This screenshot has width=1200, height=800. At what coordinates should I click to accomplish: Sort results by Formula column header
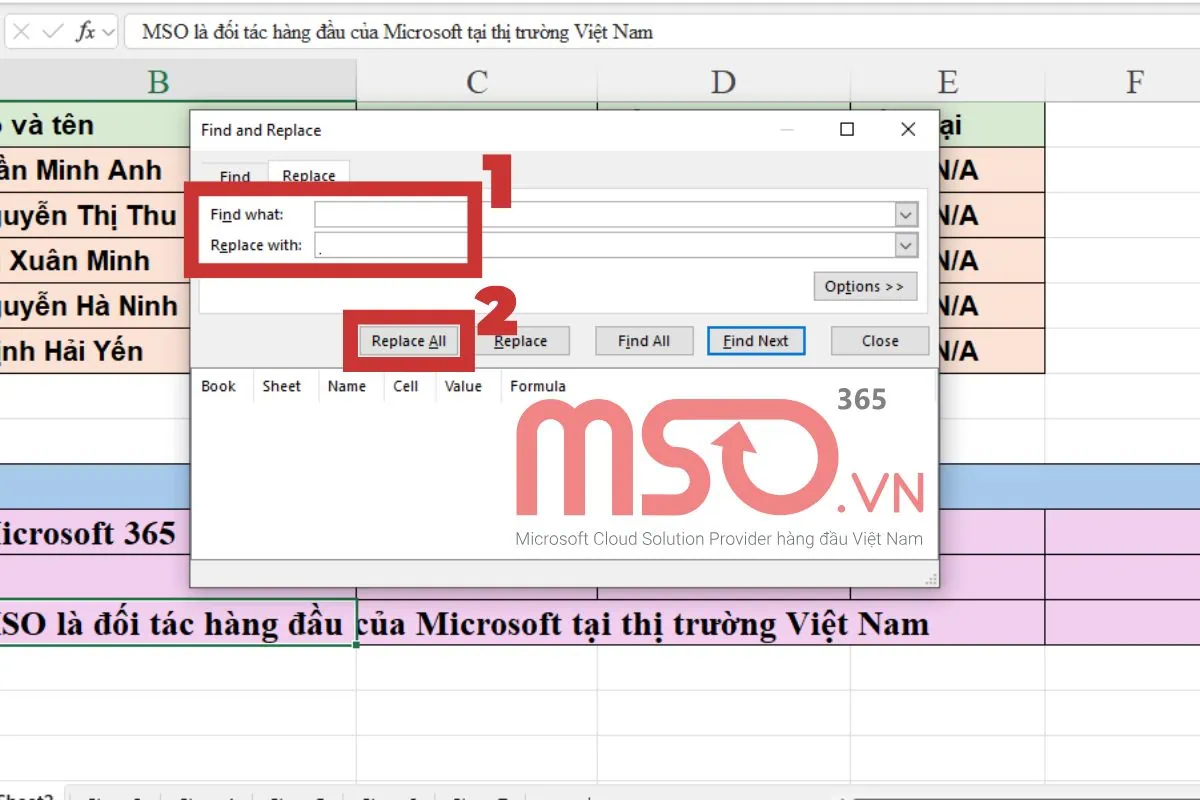pos(538,386)
